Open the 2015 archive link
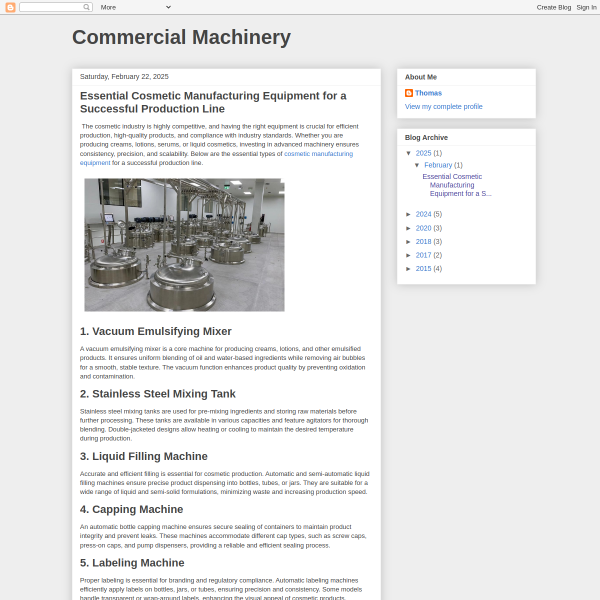Viewport: 600px width, 600px height. click(423, 269)
